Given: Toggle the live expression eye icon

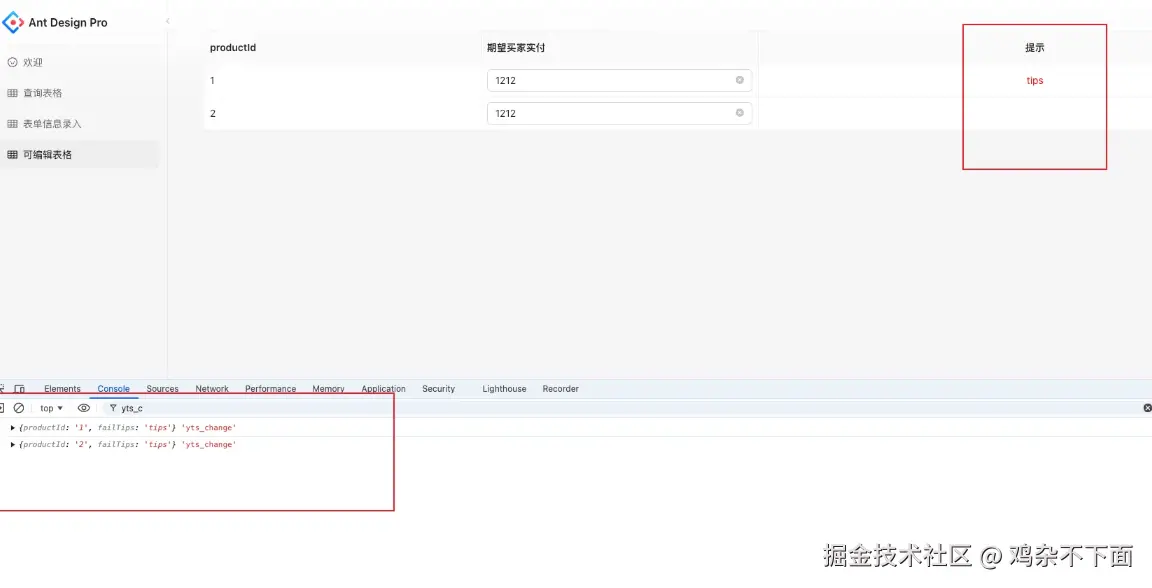Looking at the screenshot, I should point(84,408).
